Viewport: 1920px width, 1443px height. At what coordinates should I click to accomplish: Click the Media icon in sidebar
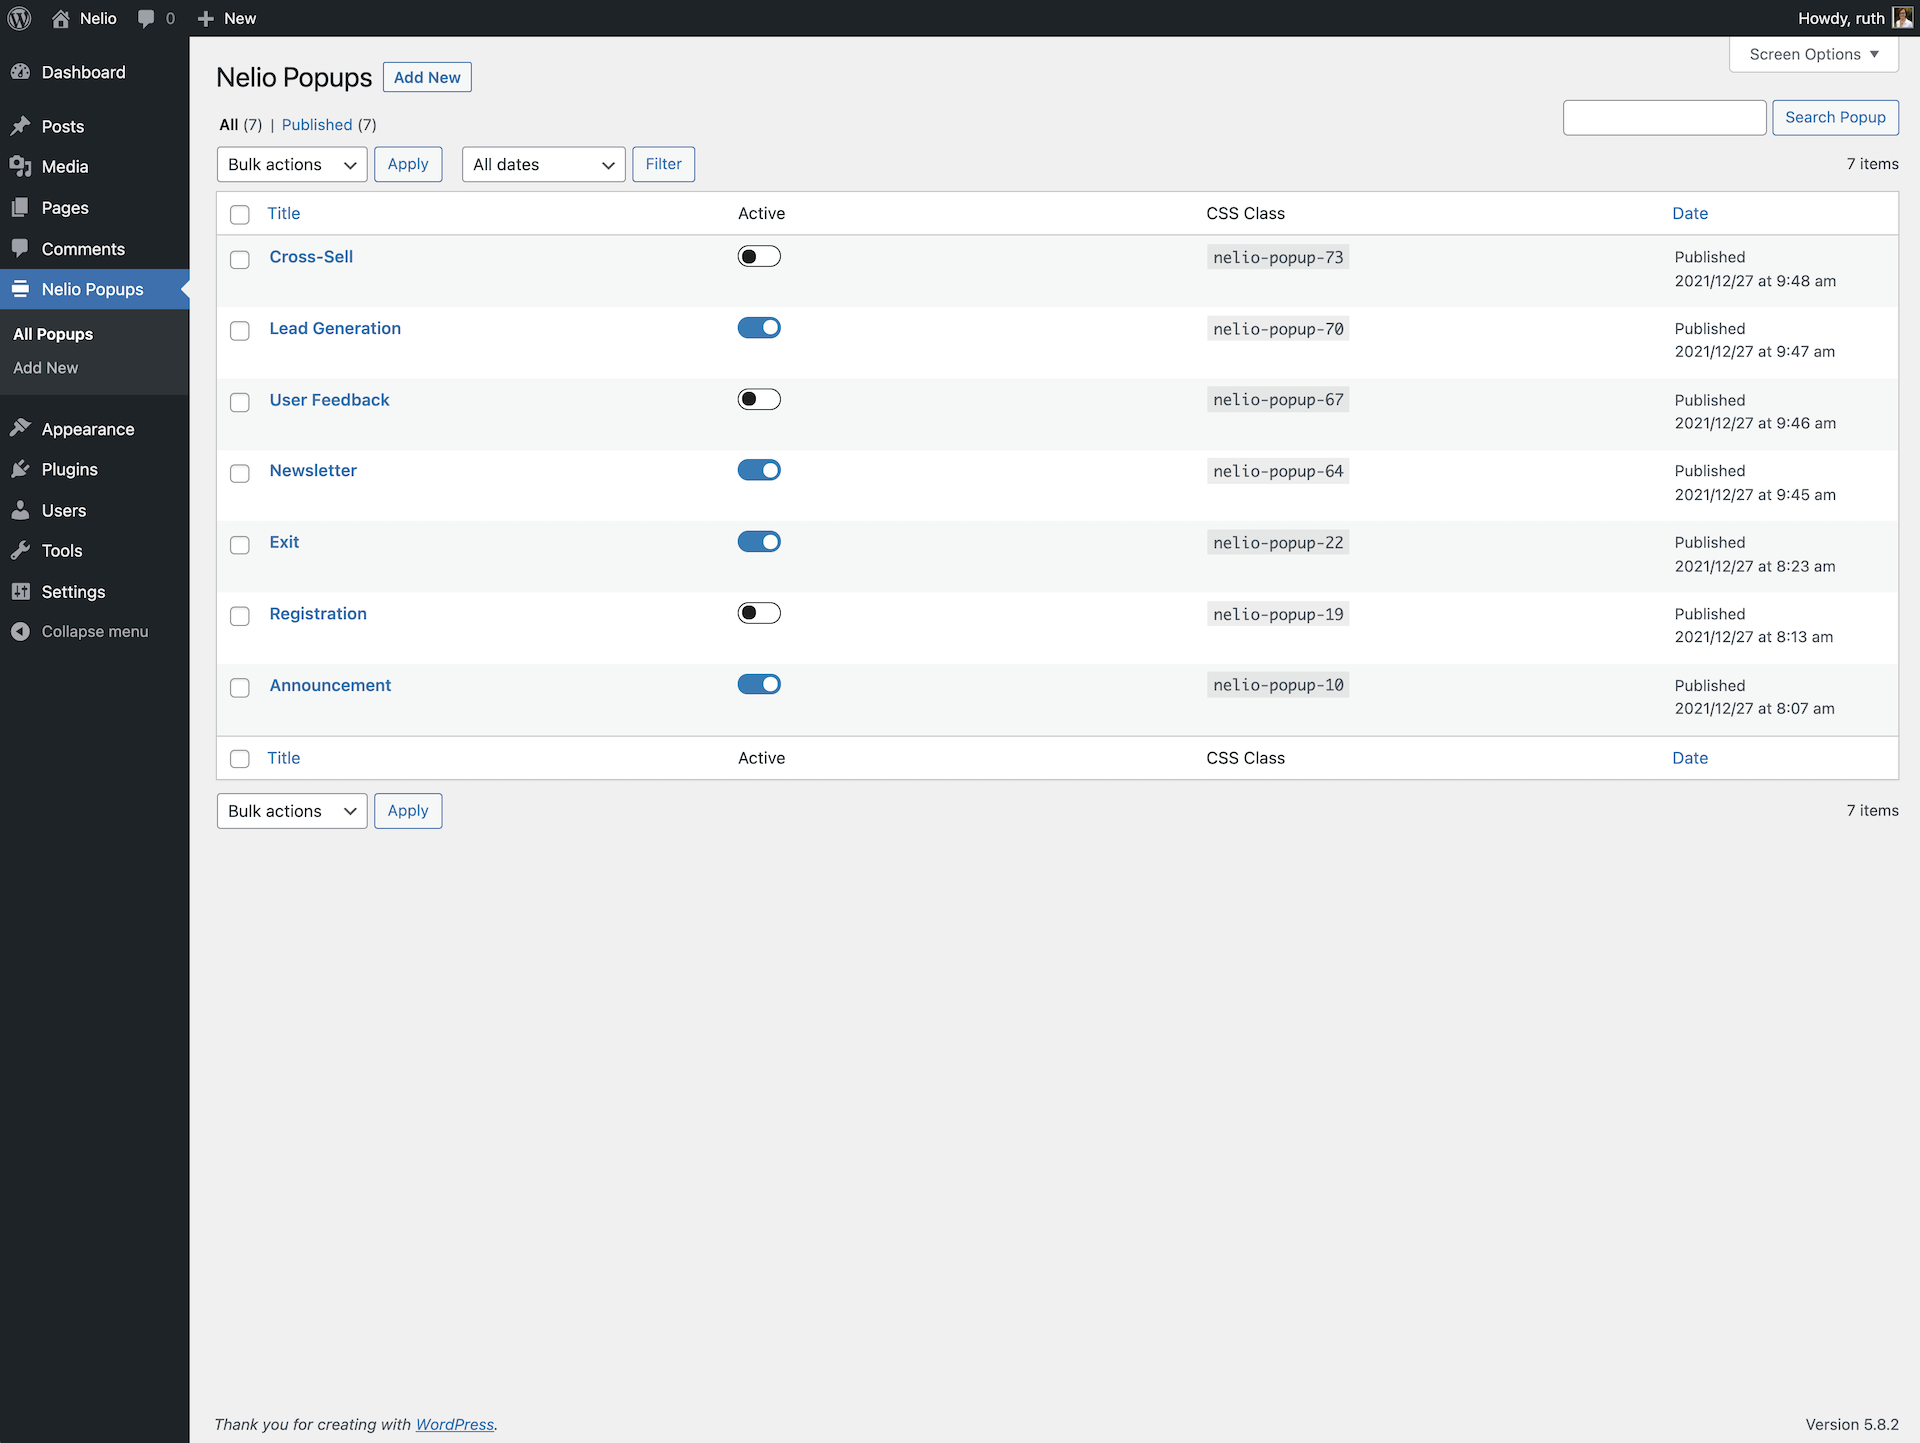point(20,166)
